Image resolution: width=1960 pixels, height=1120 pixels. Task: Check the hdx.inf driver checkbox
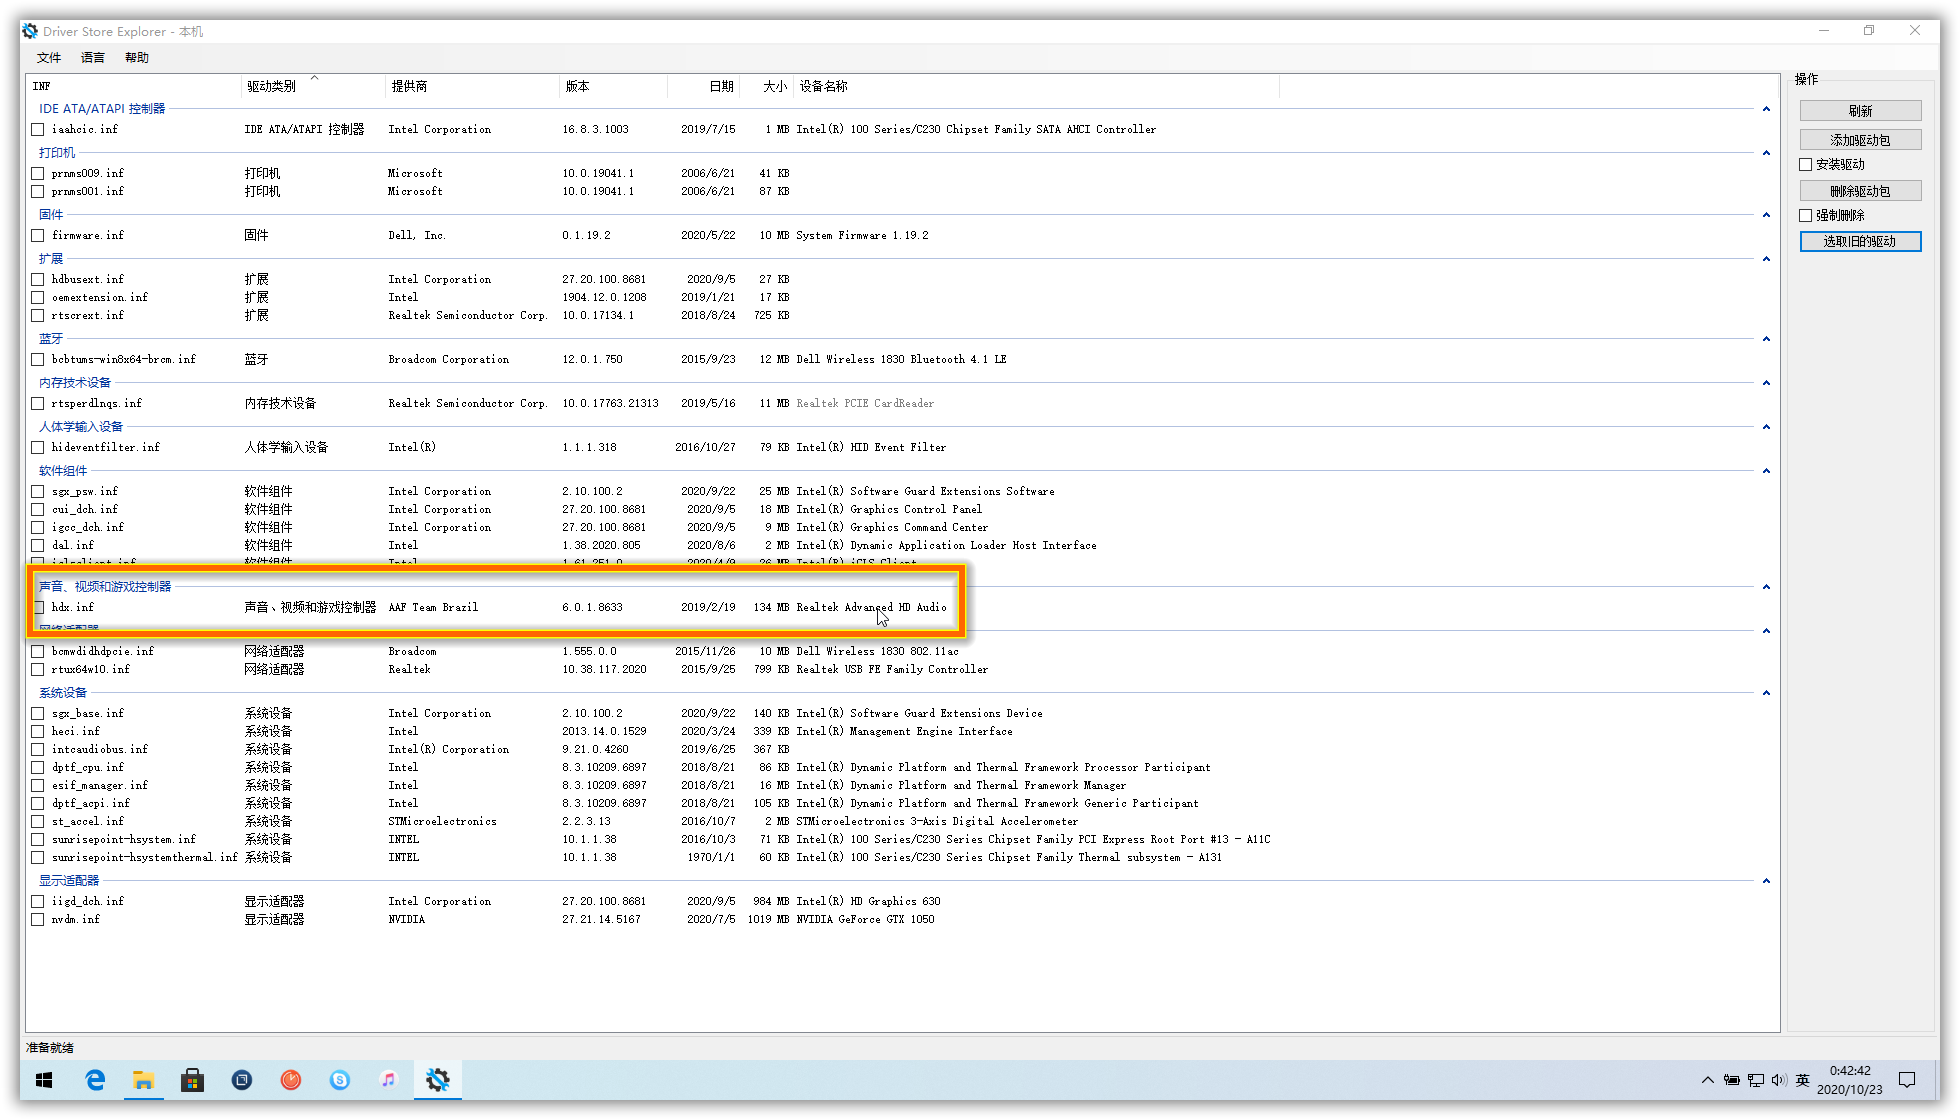coord(38,608)
